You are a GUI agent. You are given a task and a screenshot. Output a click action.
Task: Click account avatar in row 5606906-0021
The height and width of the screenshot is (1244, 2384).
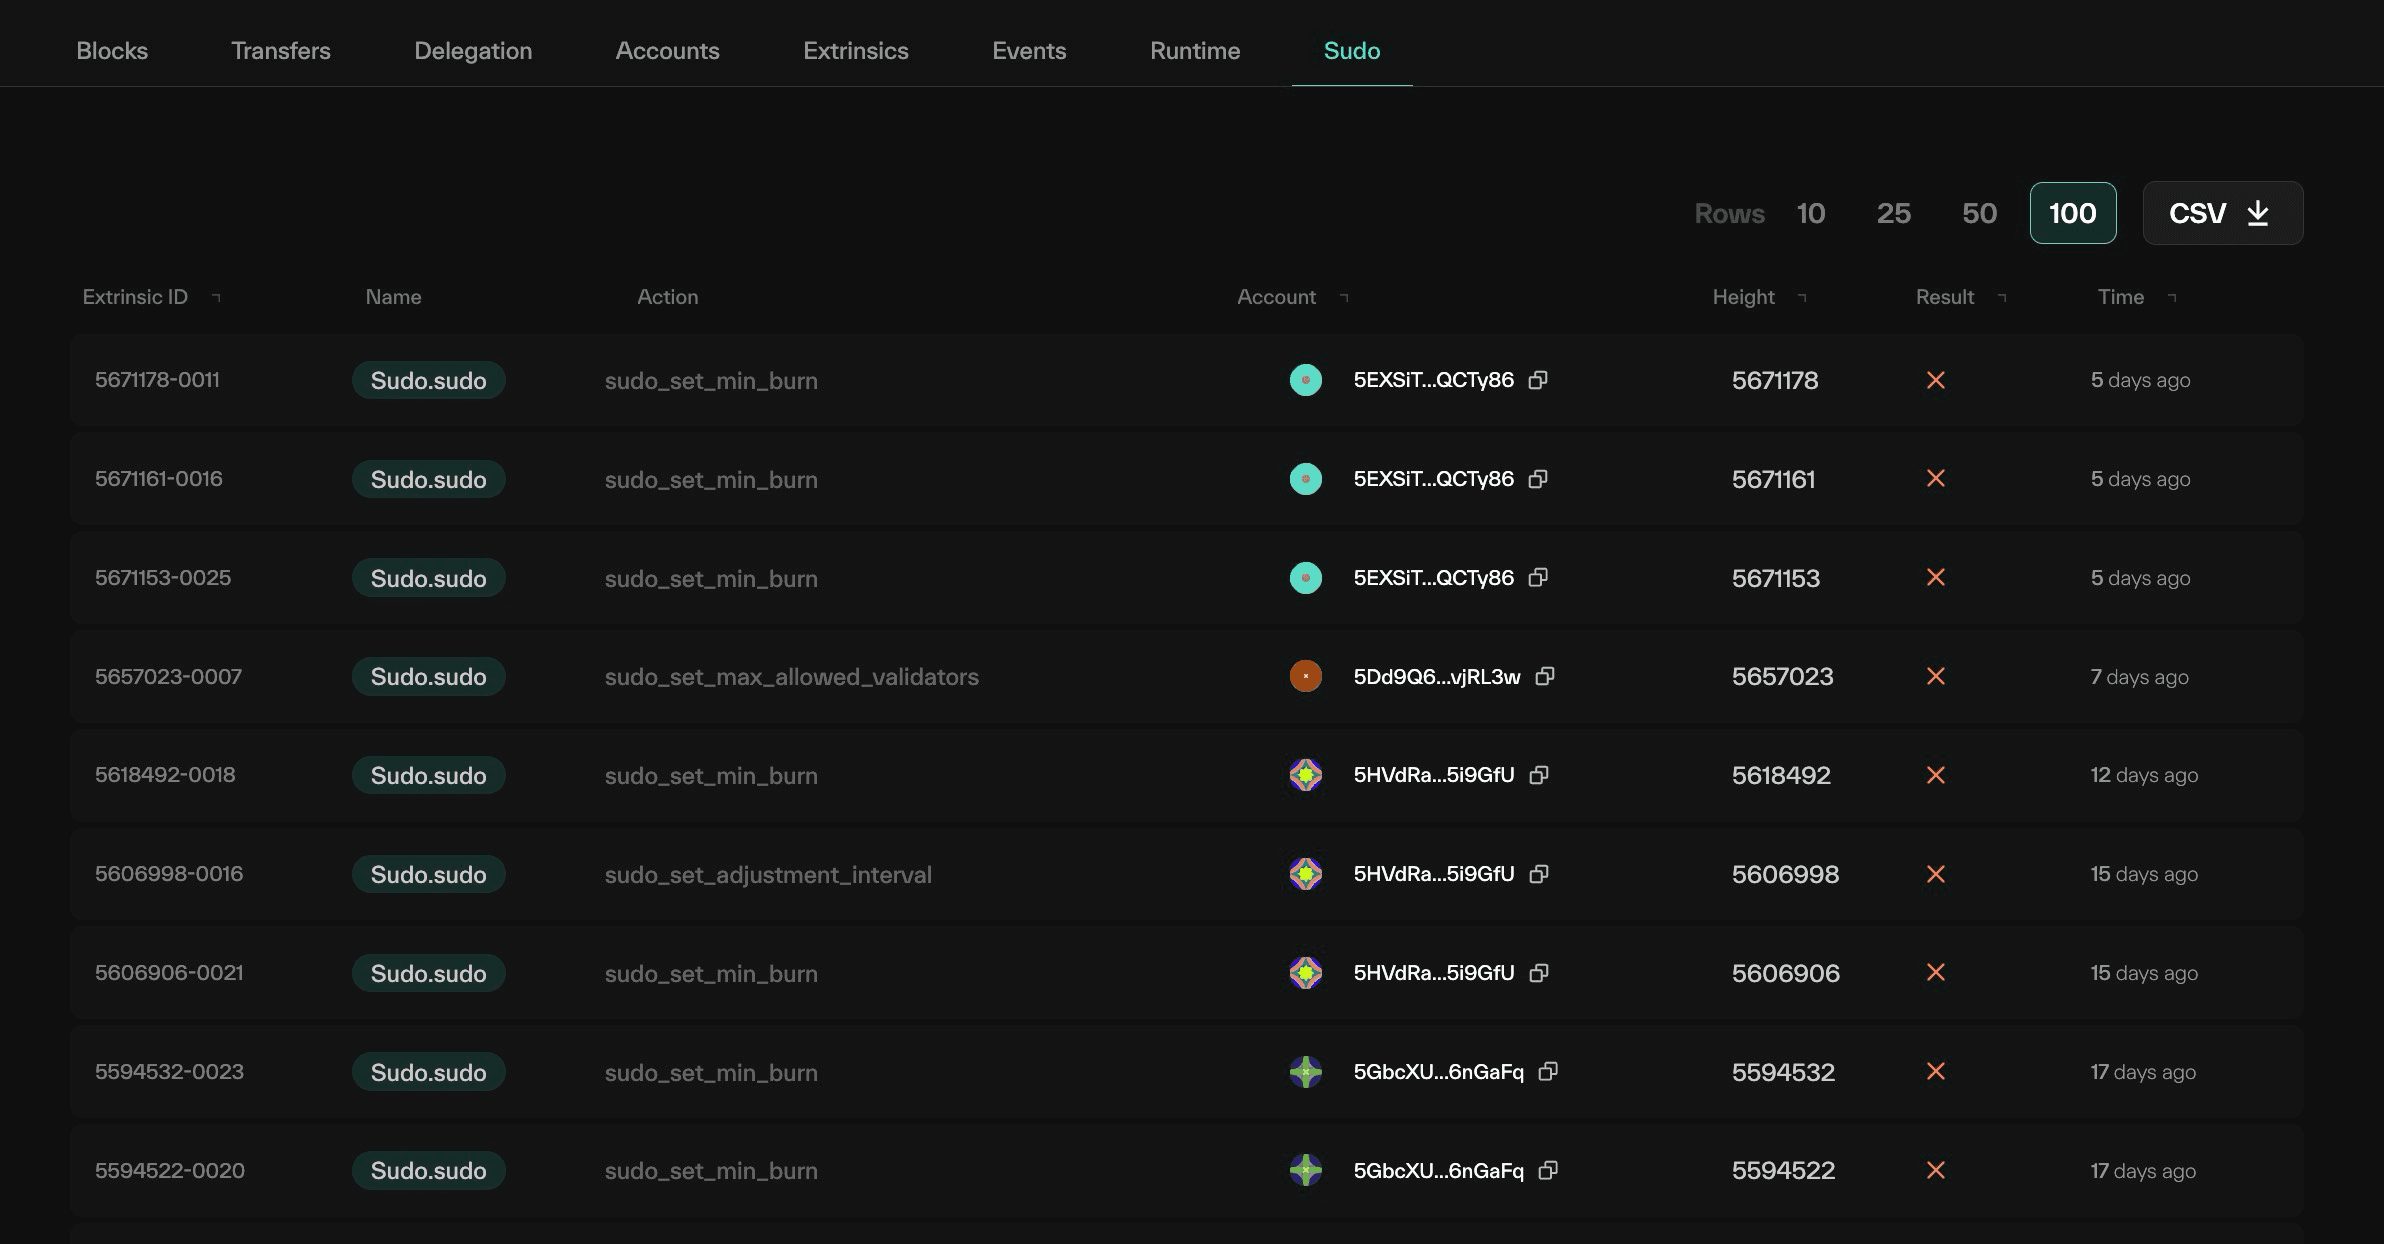pos(1305,972)
